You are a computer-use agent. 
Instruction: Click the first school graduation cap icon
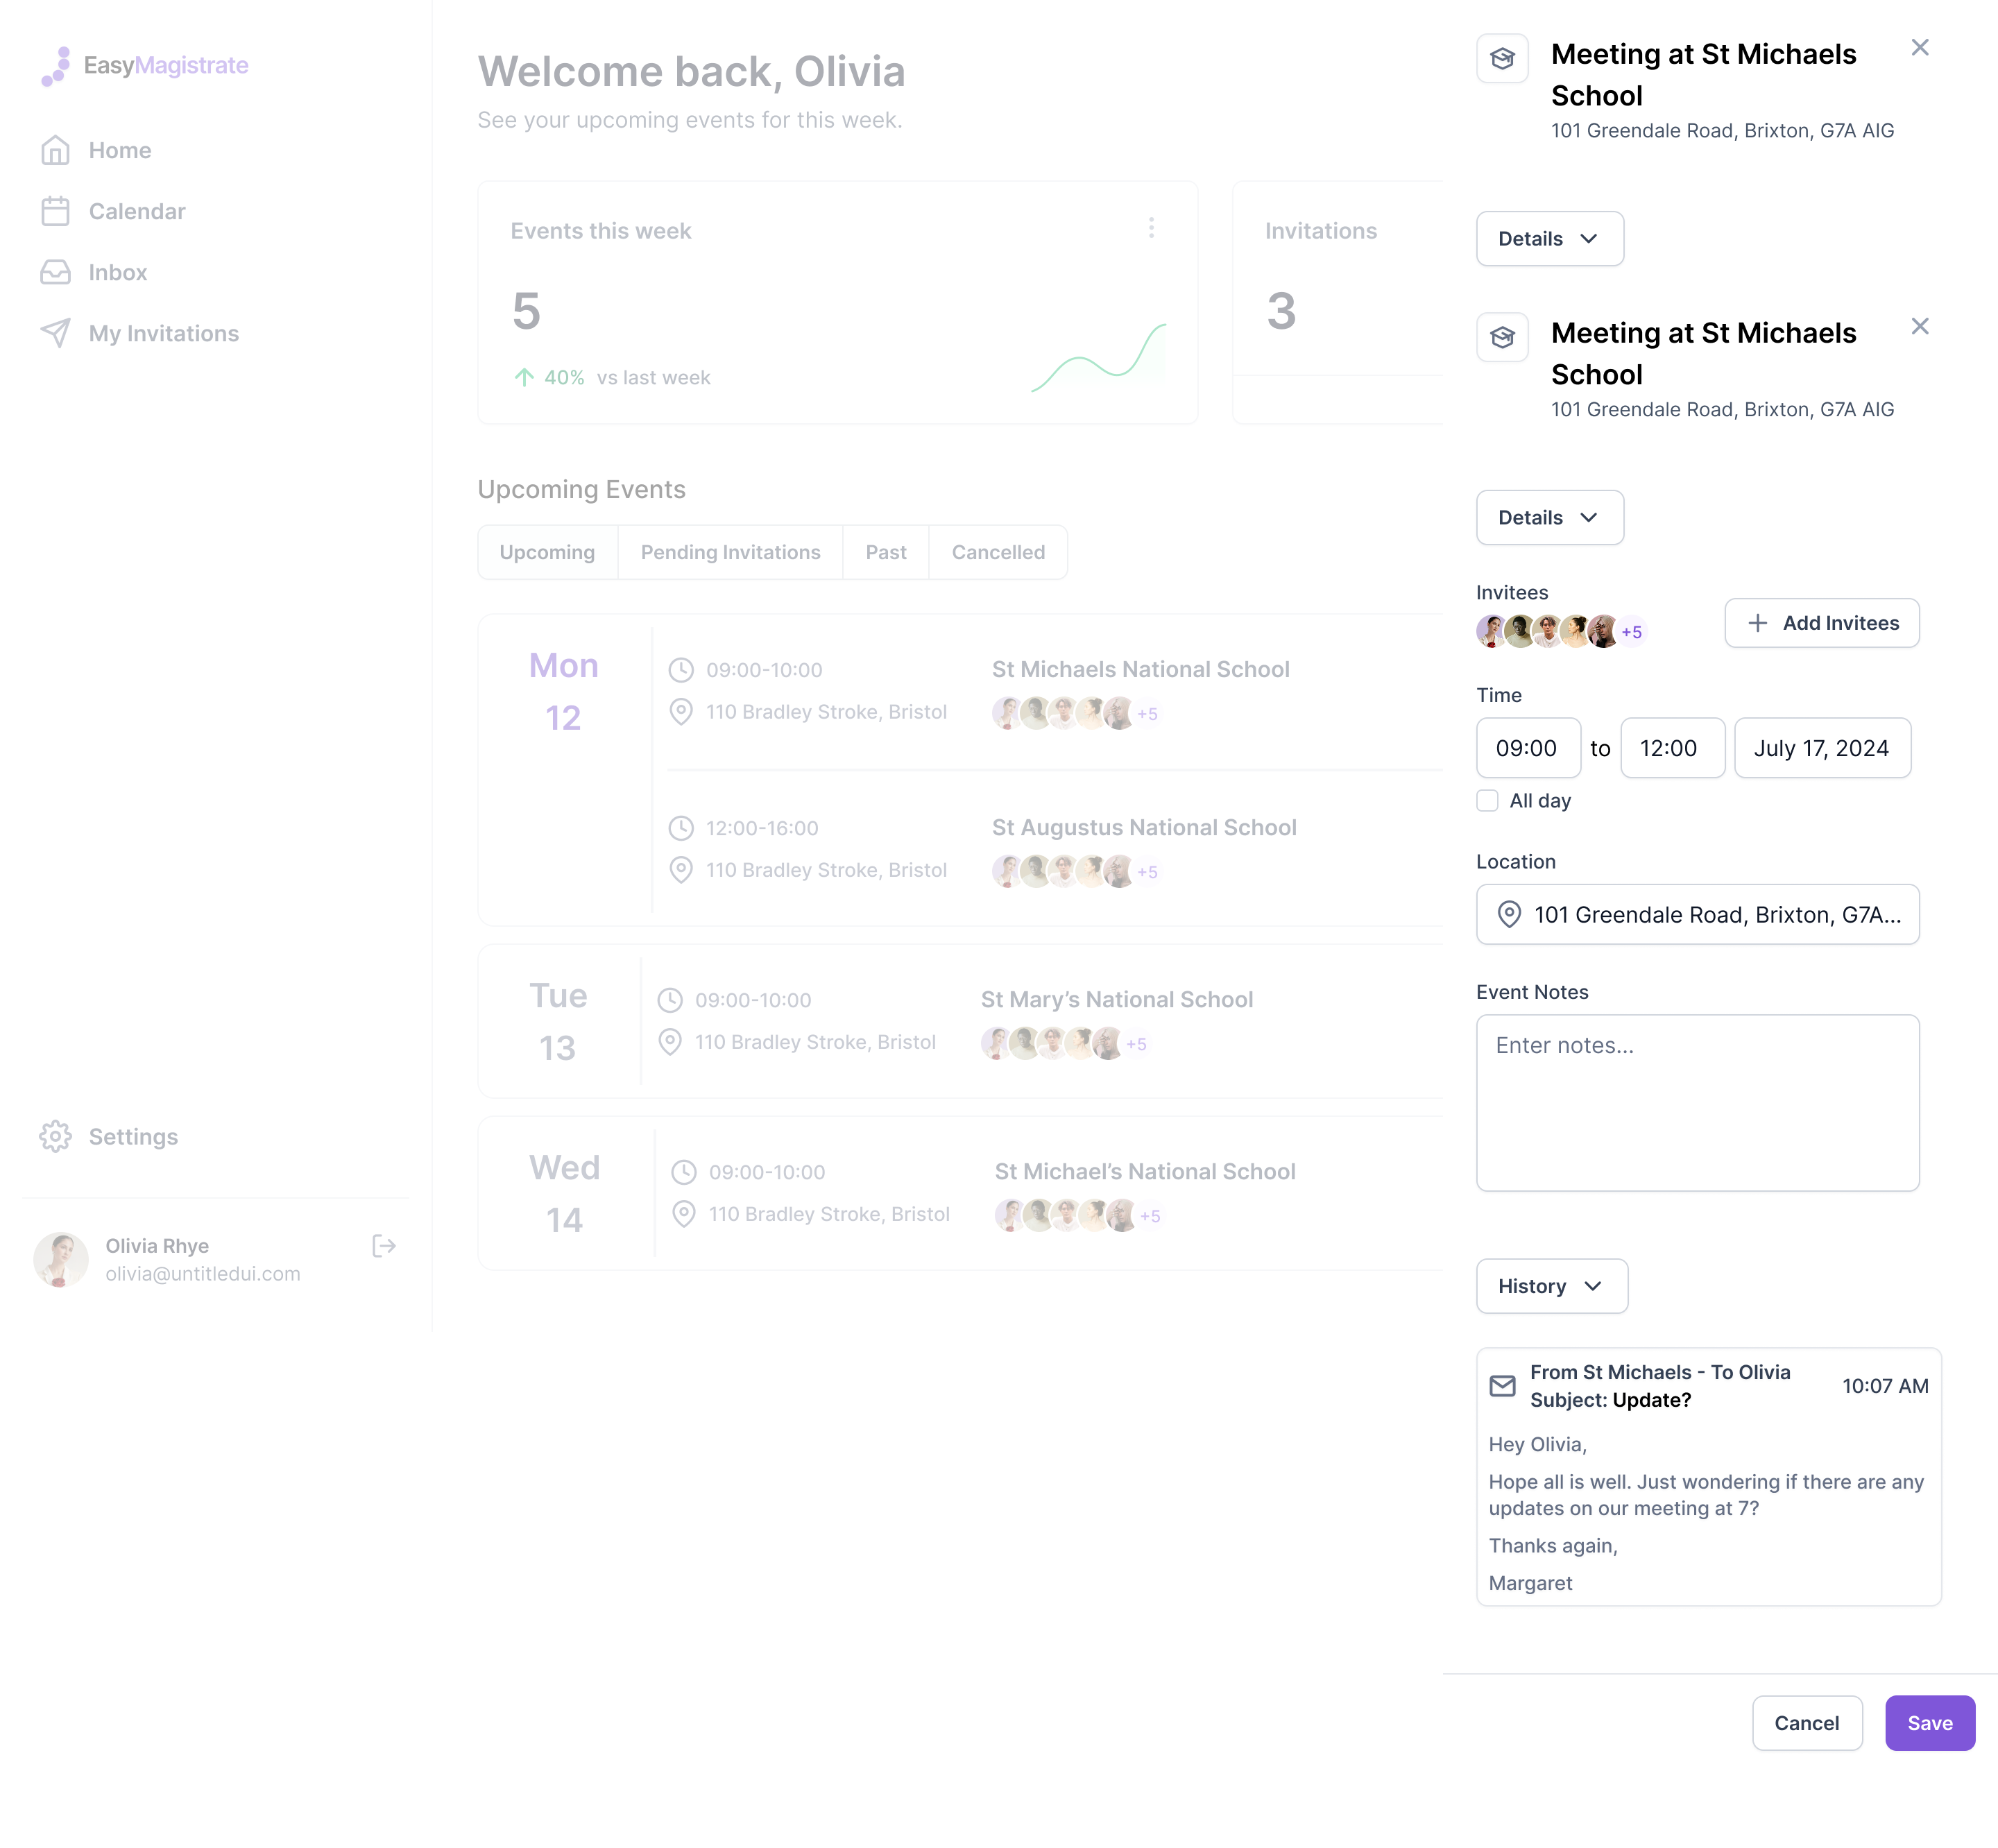click(x=1502, y=58)
